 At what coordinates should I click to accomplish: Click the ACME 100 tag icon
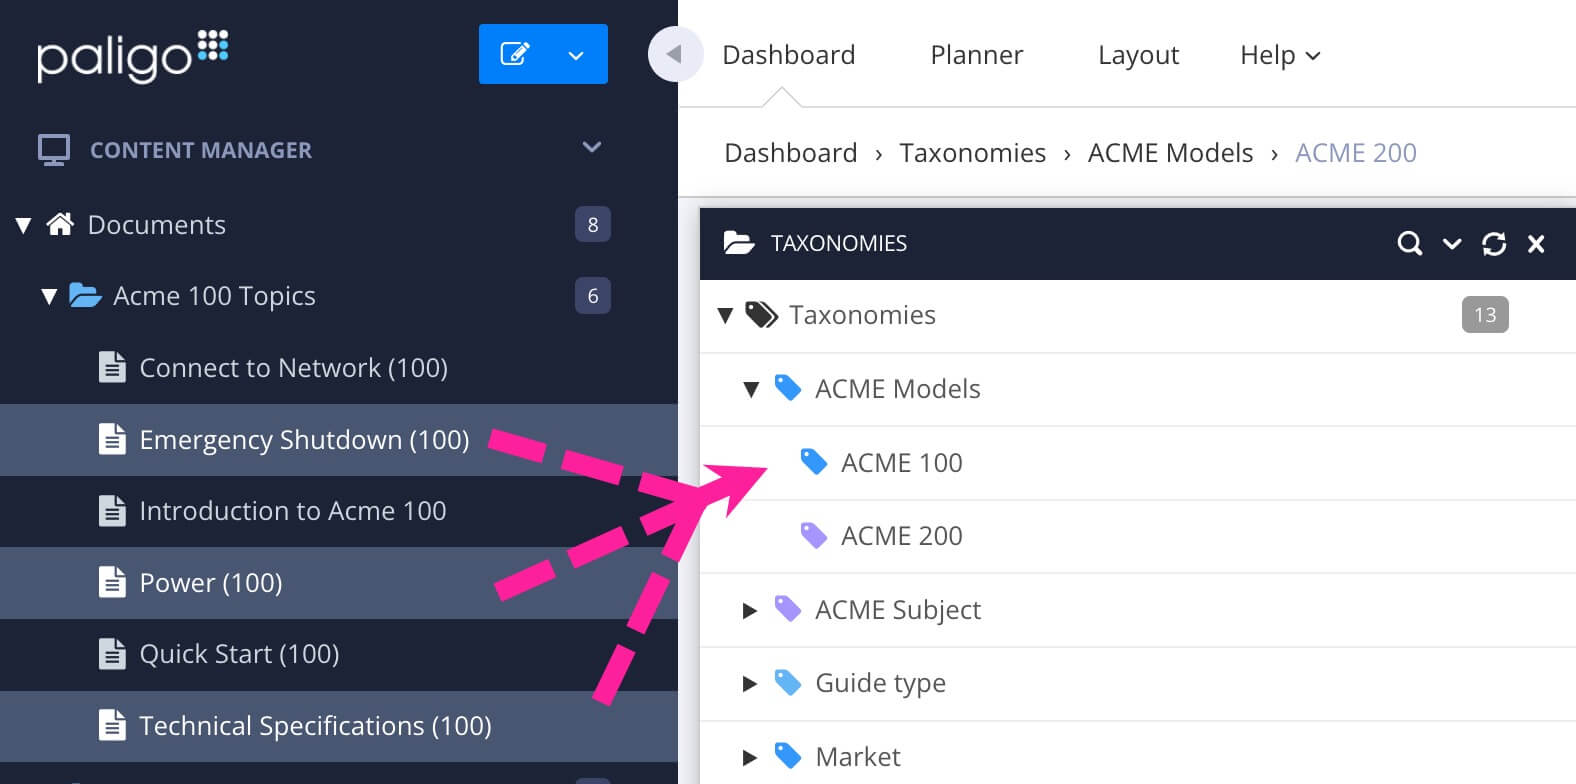814,462
